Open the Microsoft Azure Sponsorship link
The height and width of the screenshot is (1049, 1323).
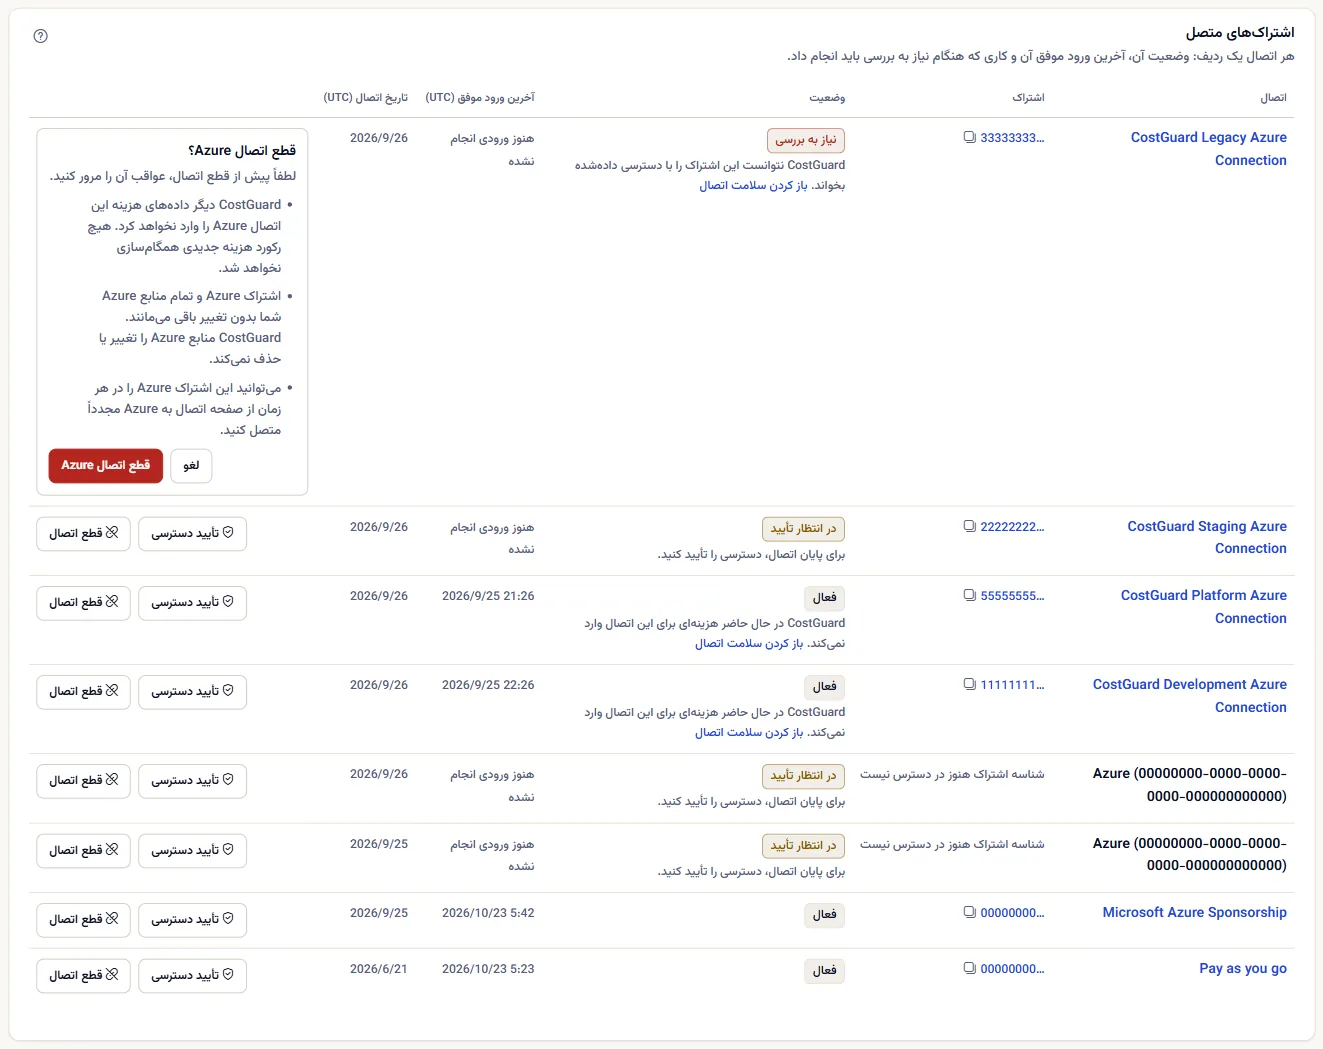1195,912
